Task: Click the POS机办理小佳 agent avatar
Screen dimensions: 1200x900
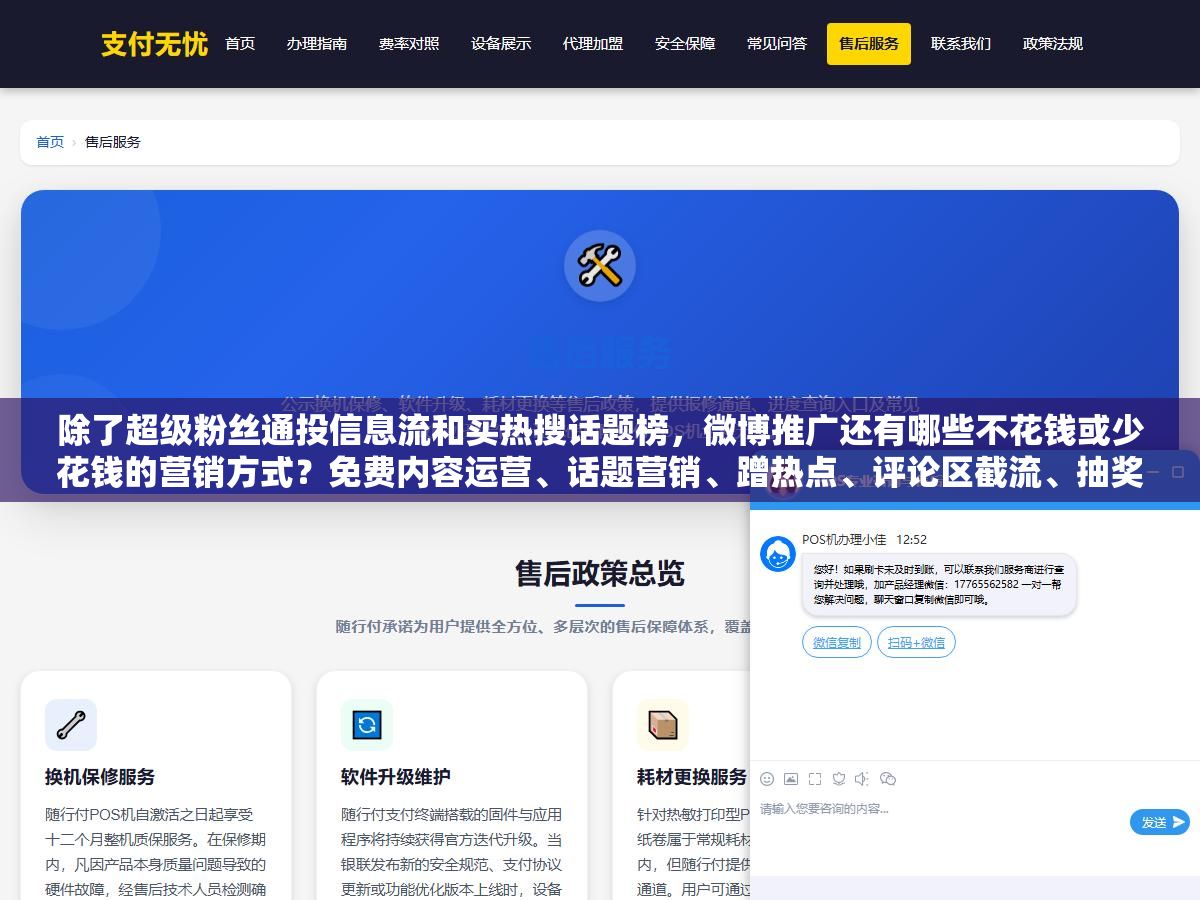Action: click(x=778, y=554)
